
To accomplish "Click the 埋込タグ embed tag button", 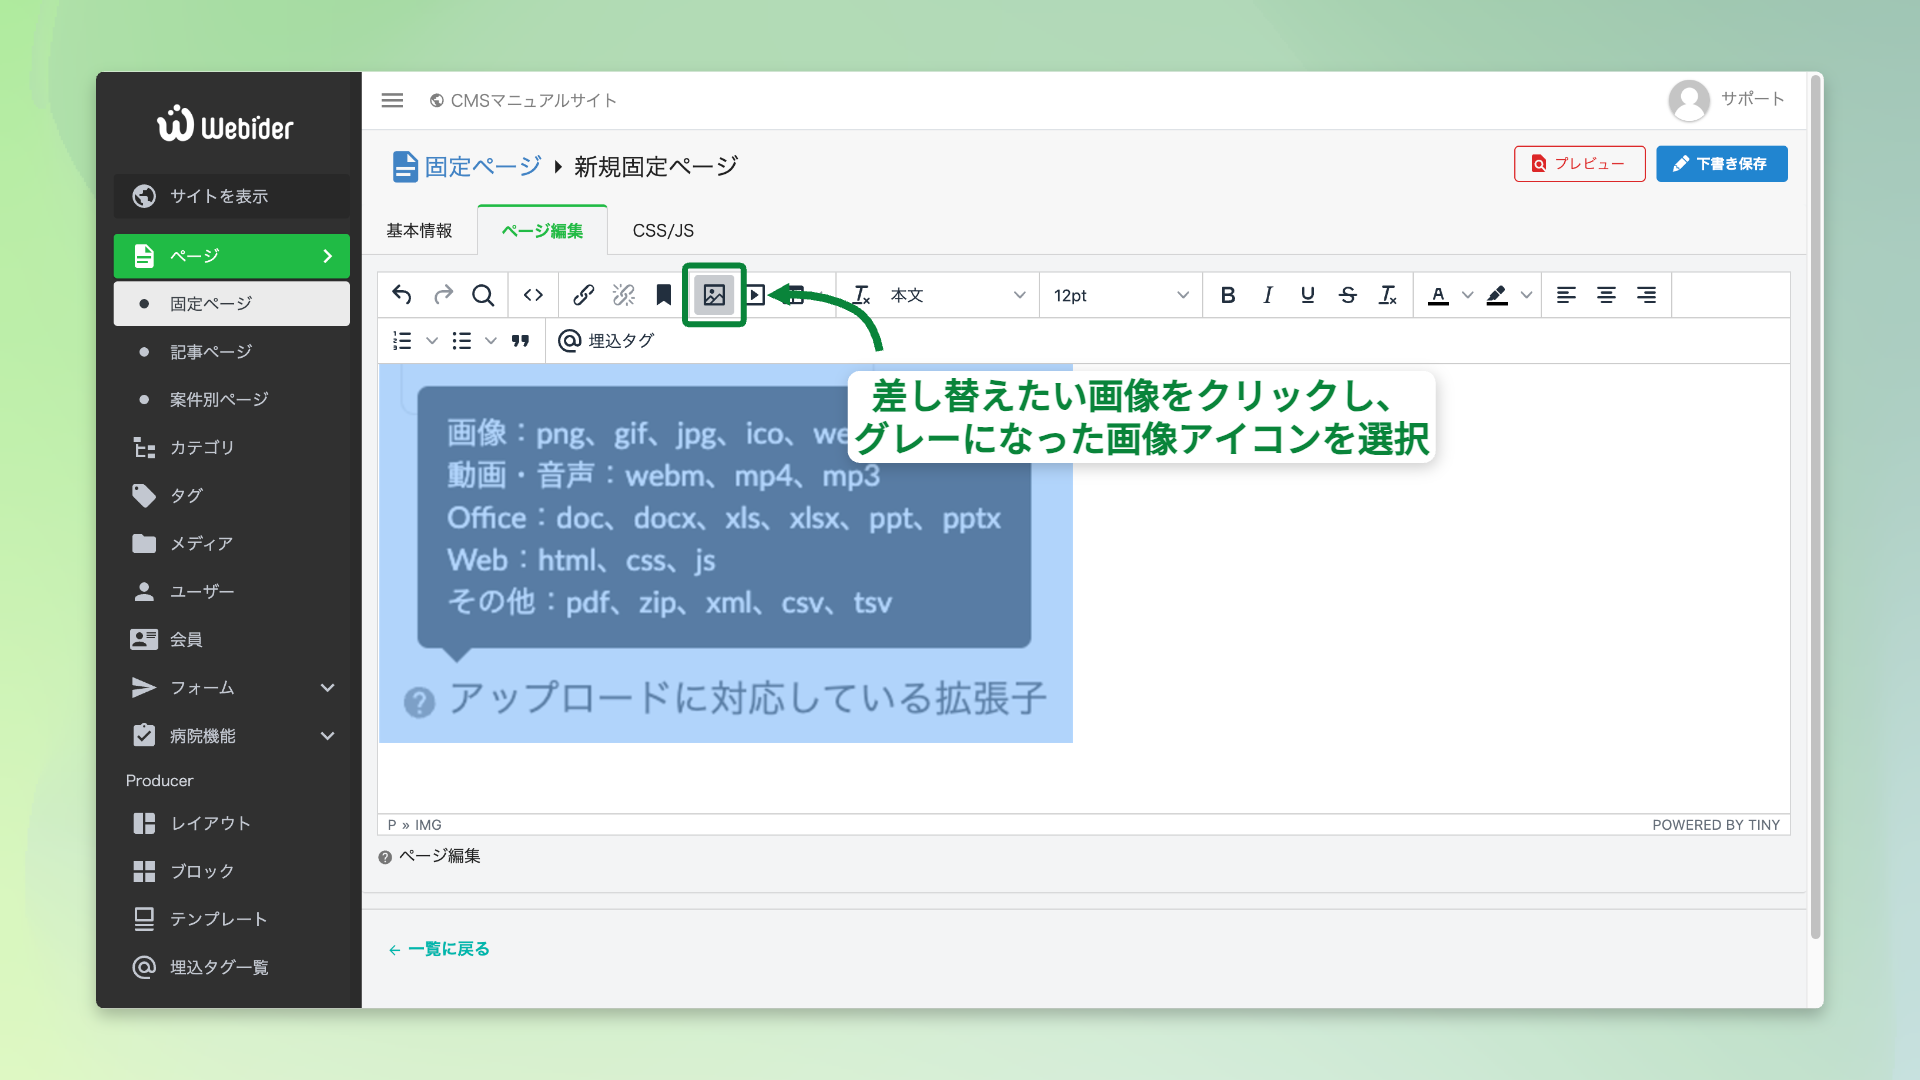I will pos(606,341).
